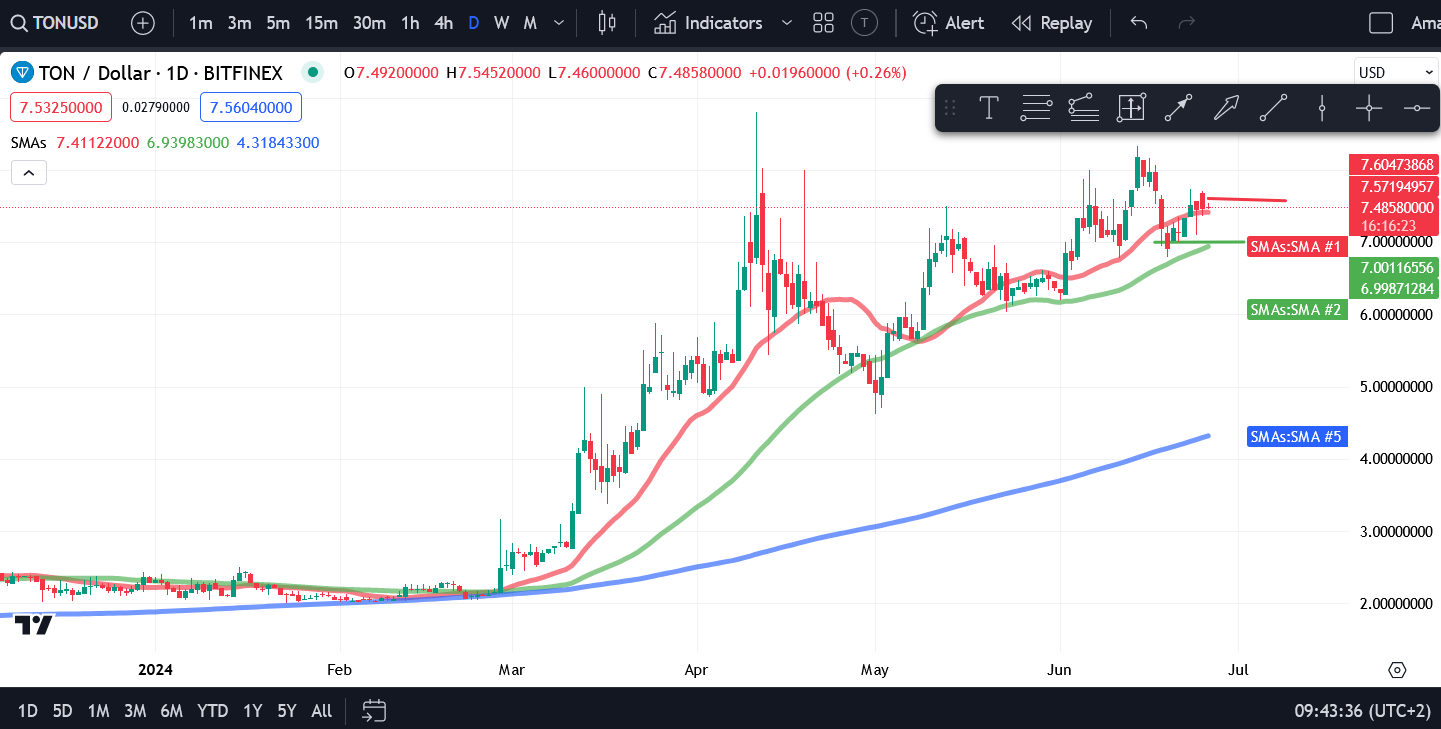Click the TradingView logo on chart
Image resolution: width=1441 pixels, height=729 pixels.
[x=34, y=625]
